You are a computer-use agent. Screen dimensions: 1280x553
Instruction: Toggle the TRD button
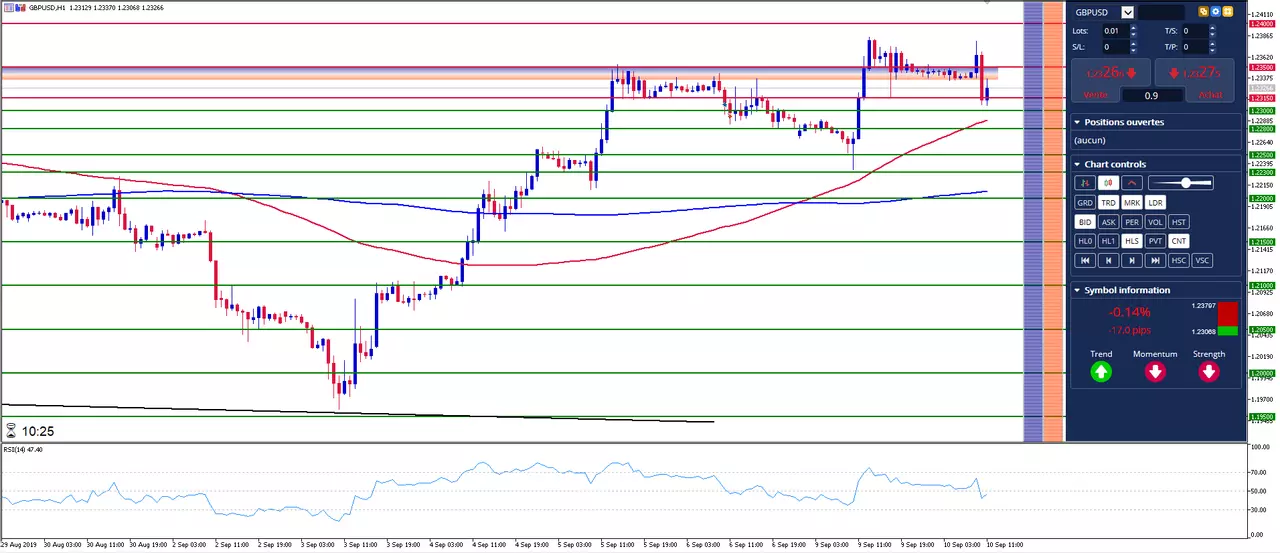tap(1108, 202)
